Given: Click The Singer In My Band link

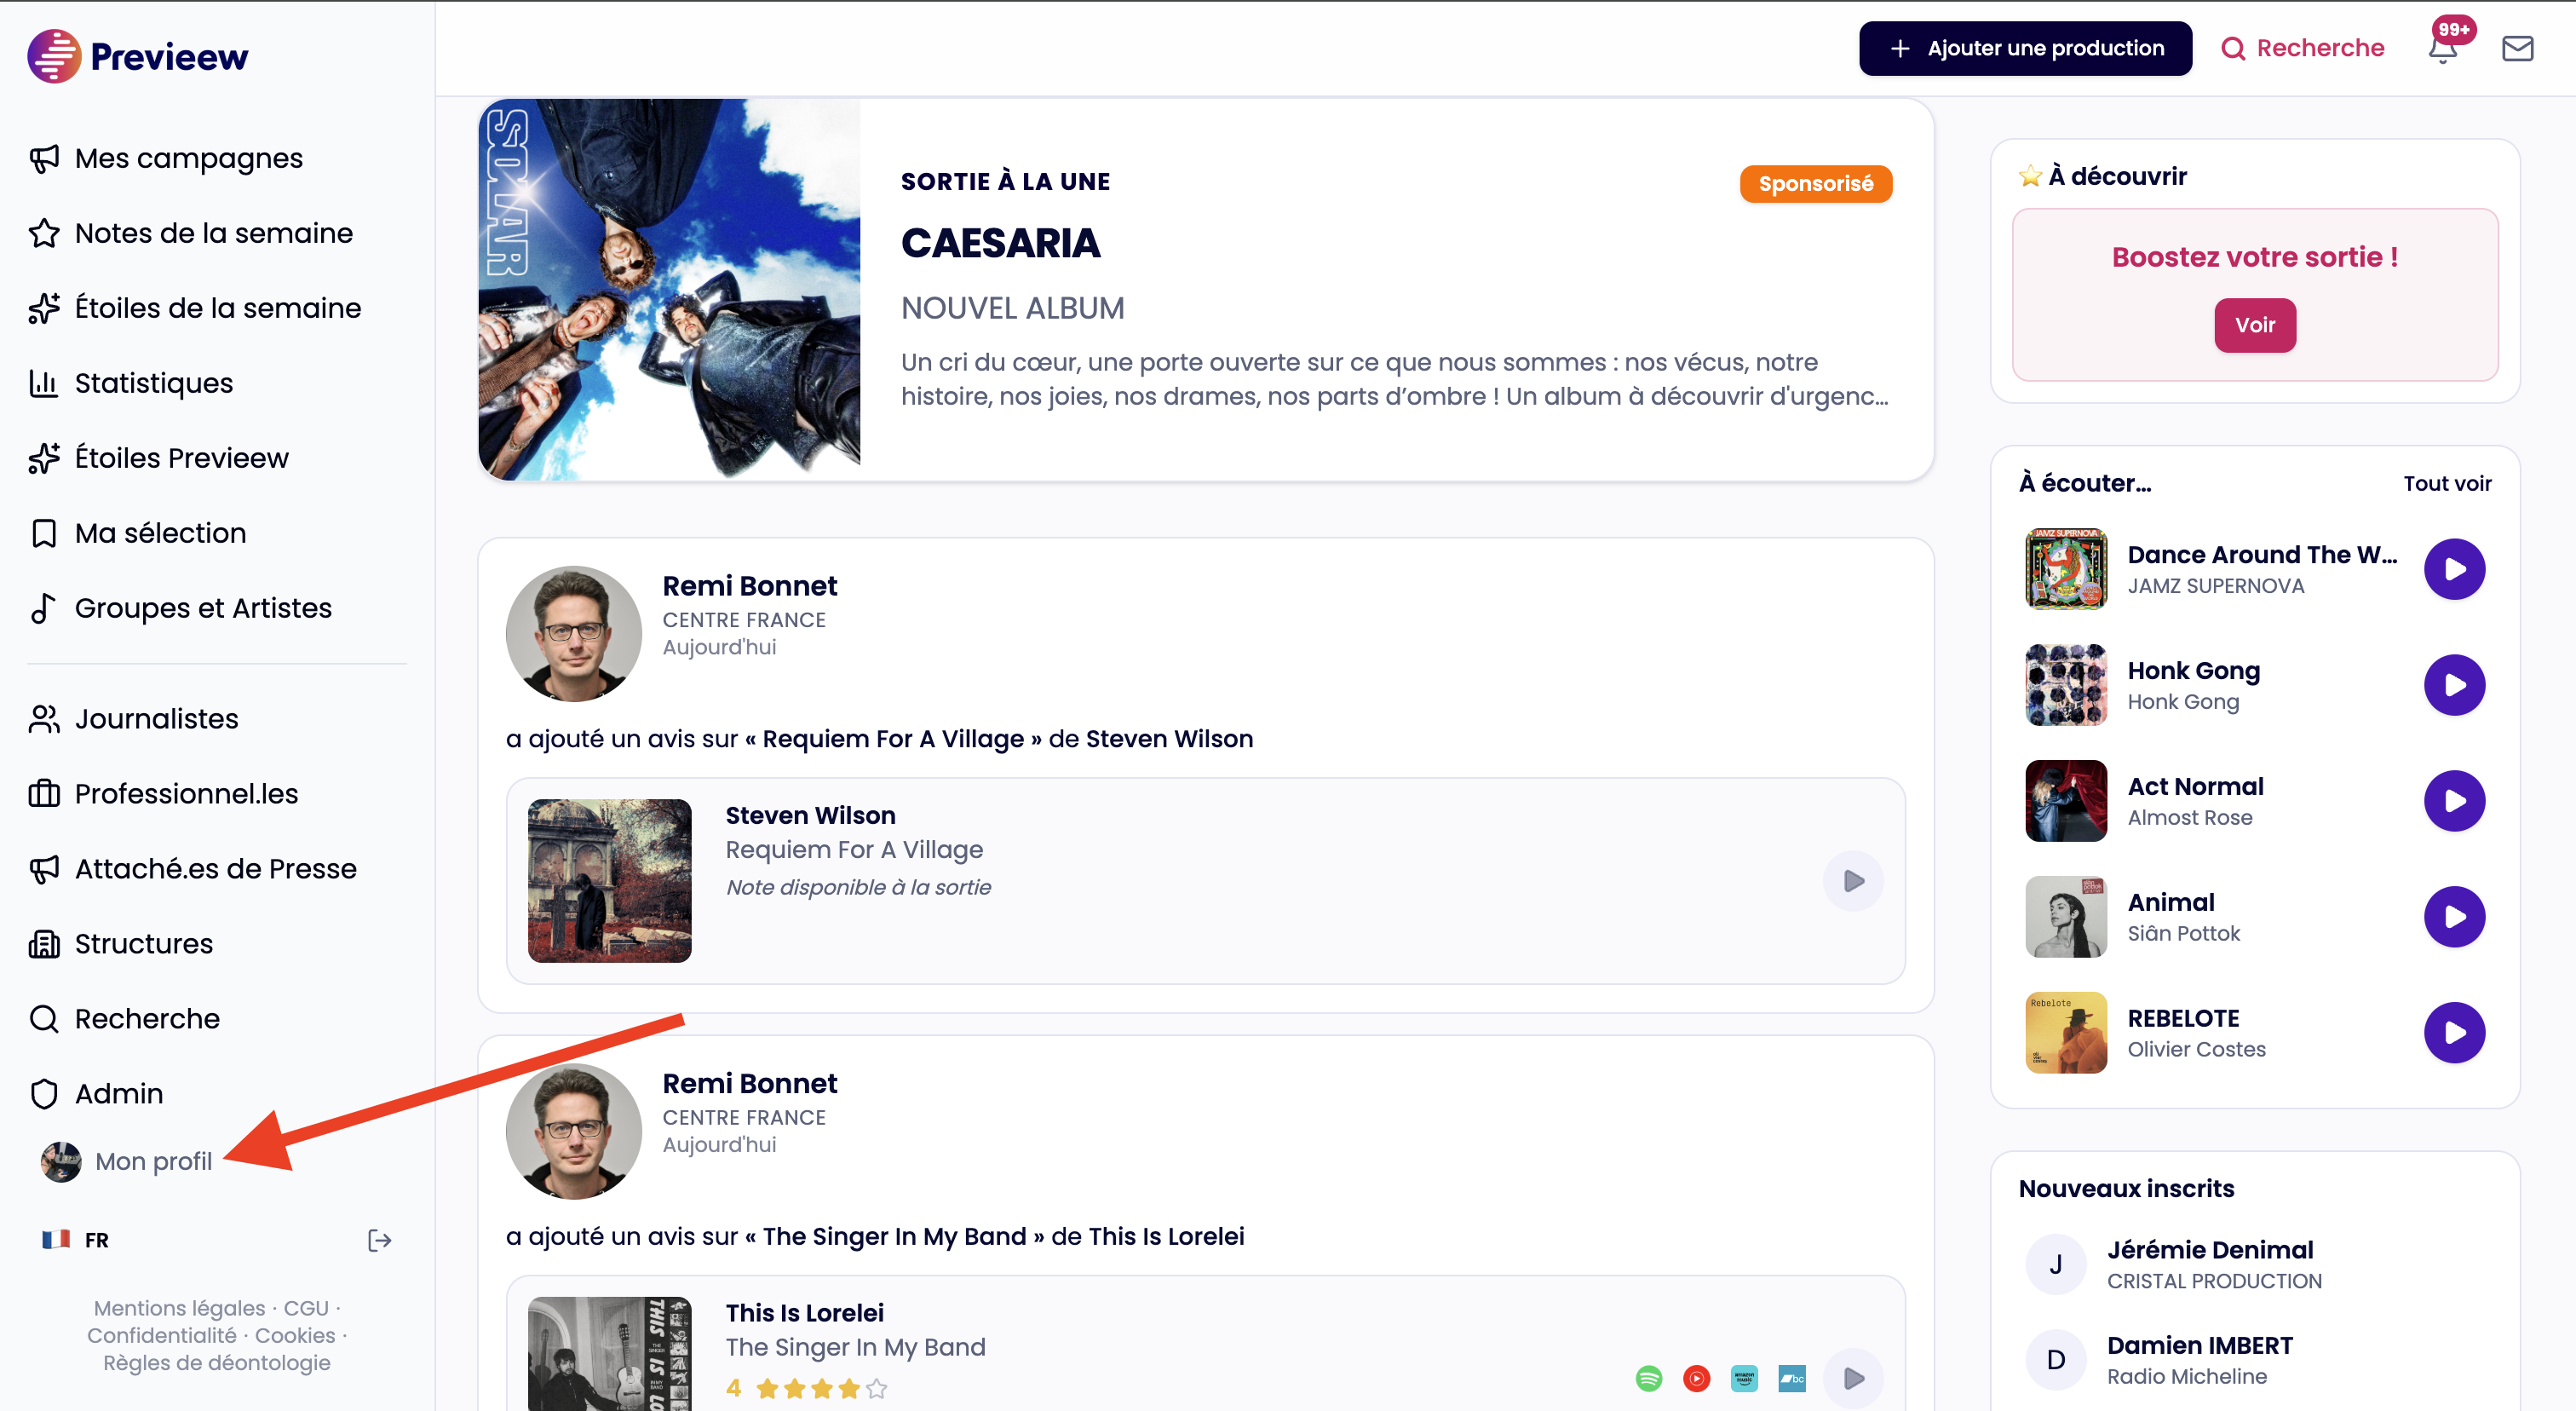Looking at the screenshot, I should (x=894, y=1237).
